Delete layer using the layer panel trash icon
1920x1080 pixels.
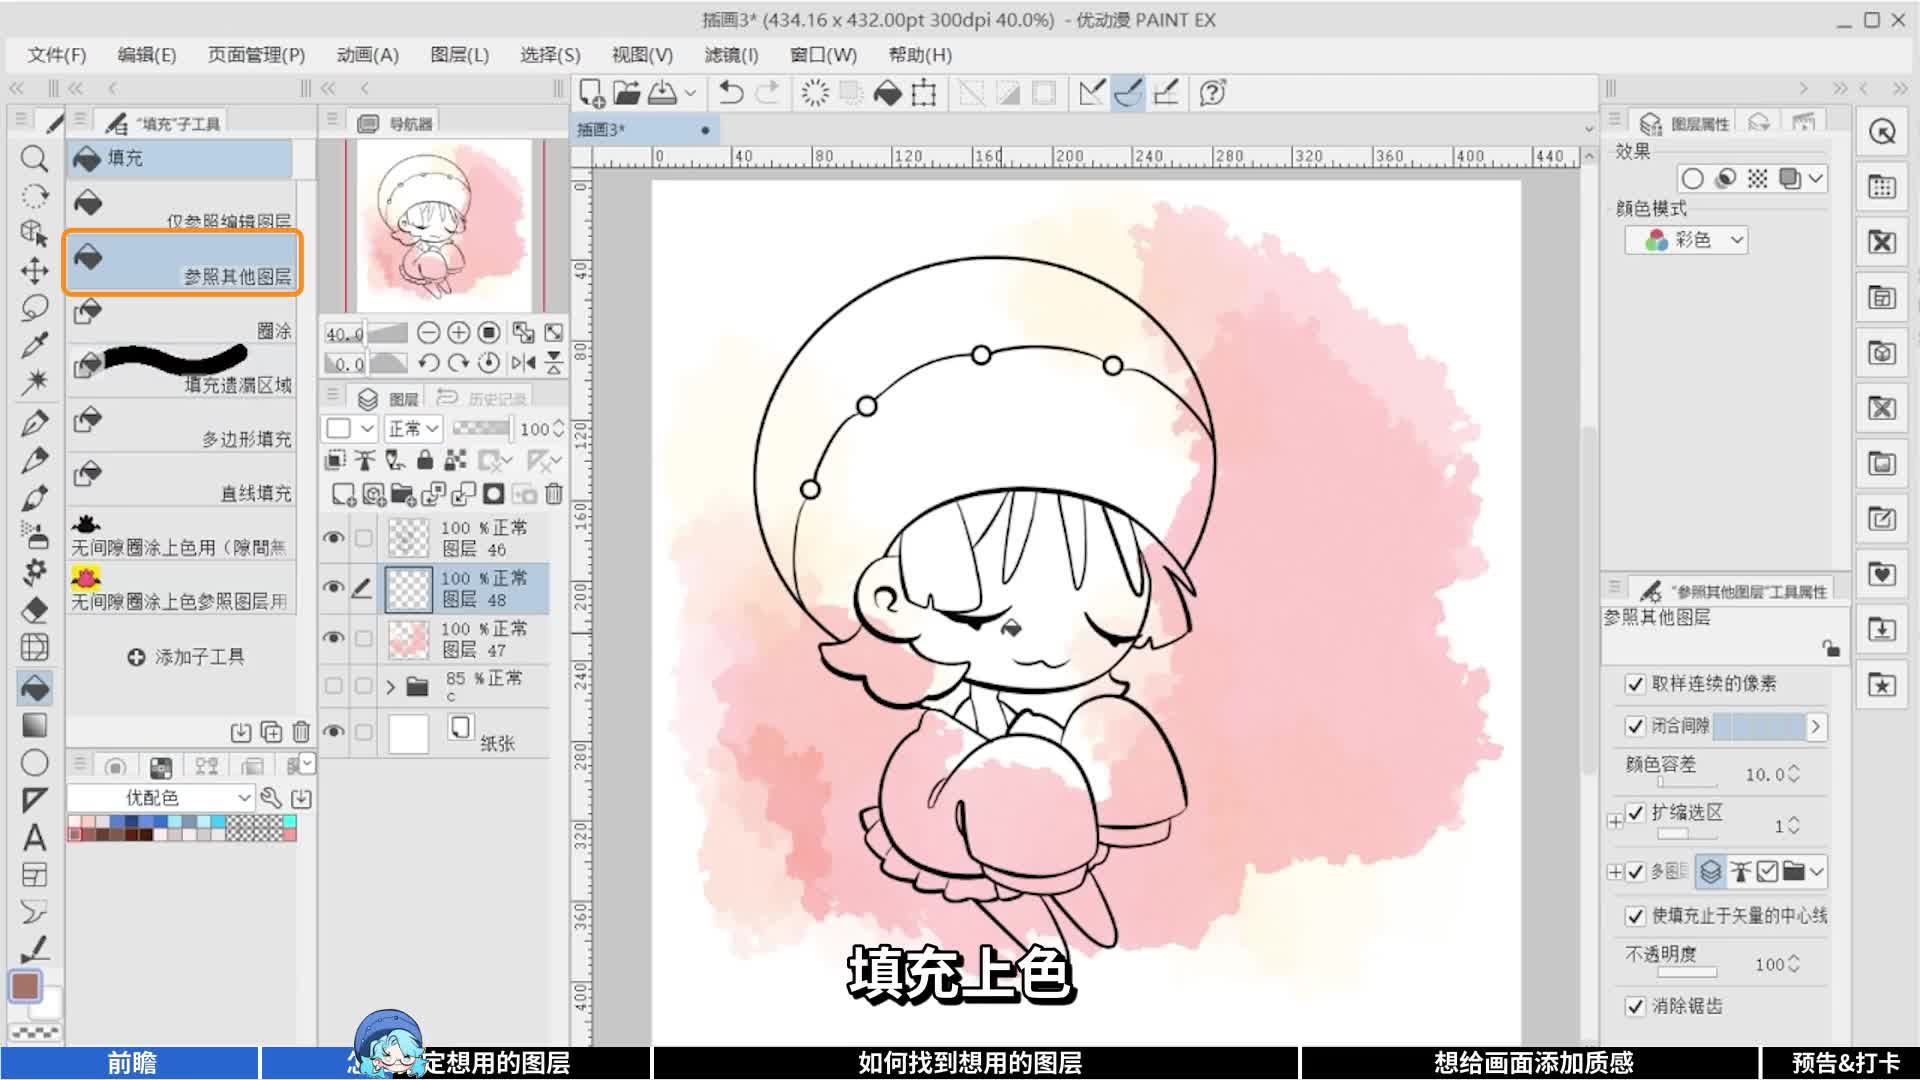pyautogui.click(x=554, y=494)
